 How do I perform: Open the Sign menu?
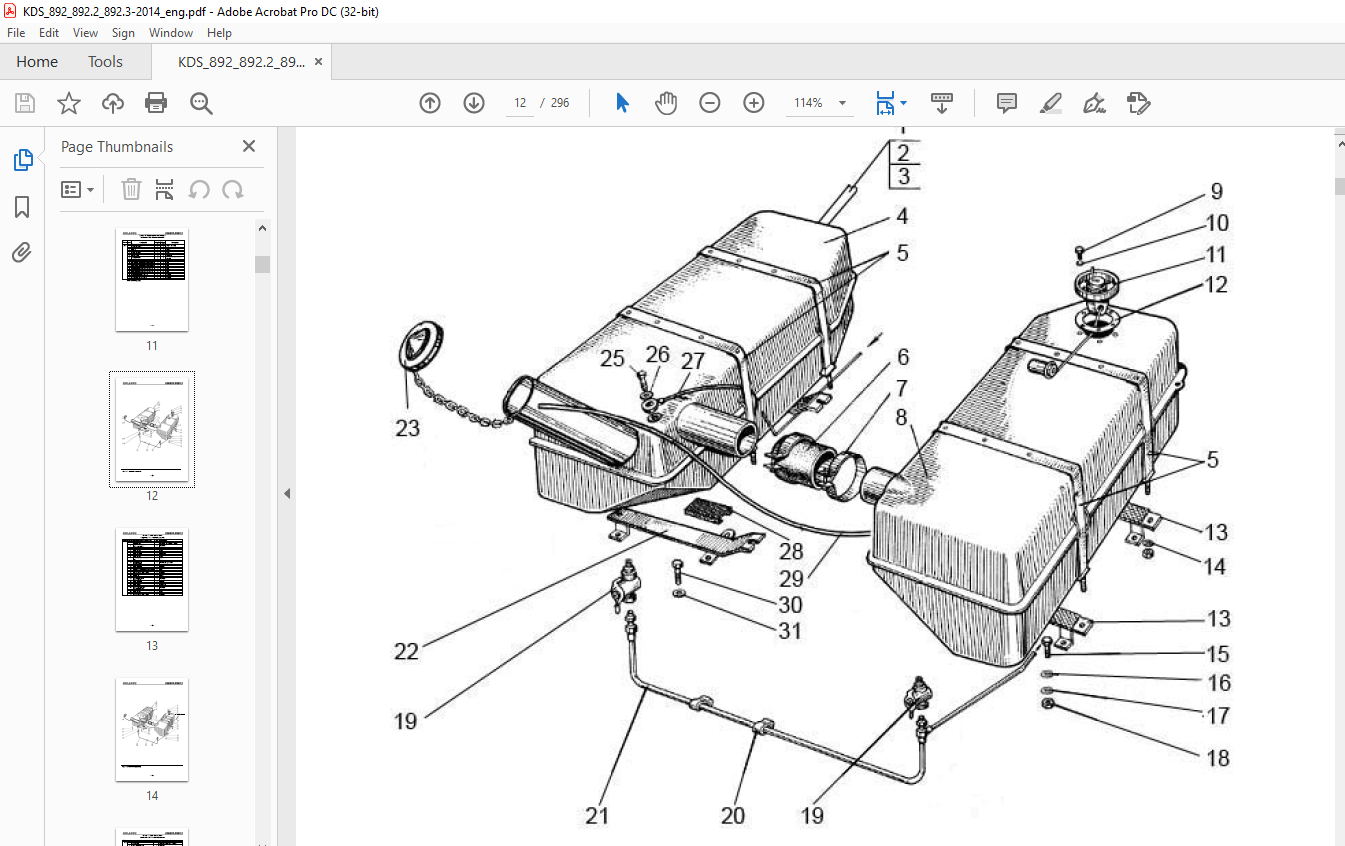pyautogui.click(x=123, y=33)
